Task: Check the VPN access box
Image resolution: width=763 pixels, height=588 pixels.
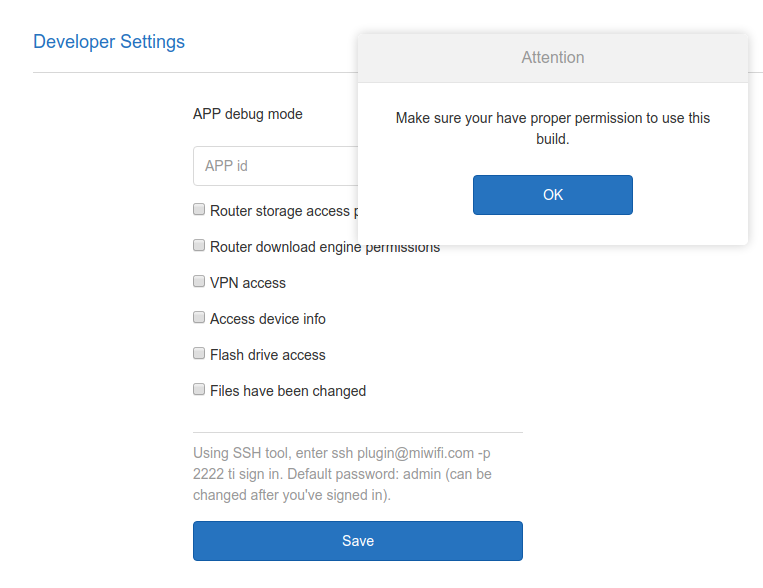Action: (x=199, y=281)
